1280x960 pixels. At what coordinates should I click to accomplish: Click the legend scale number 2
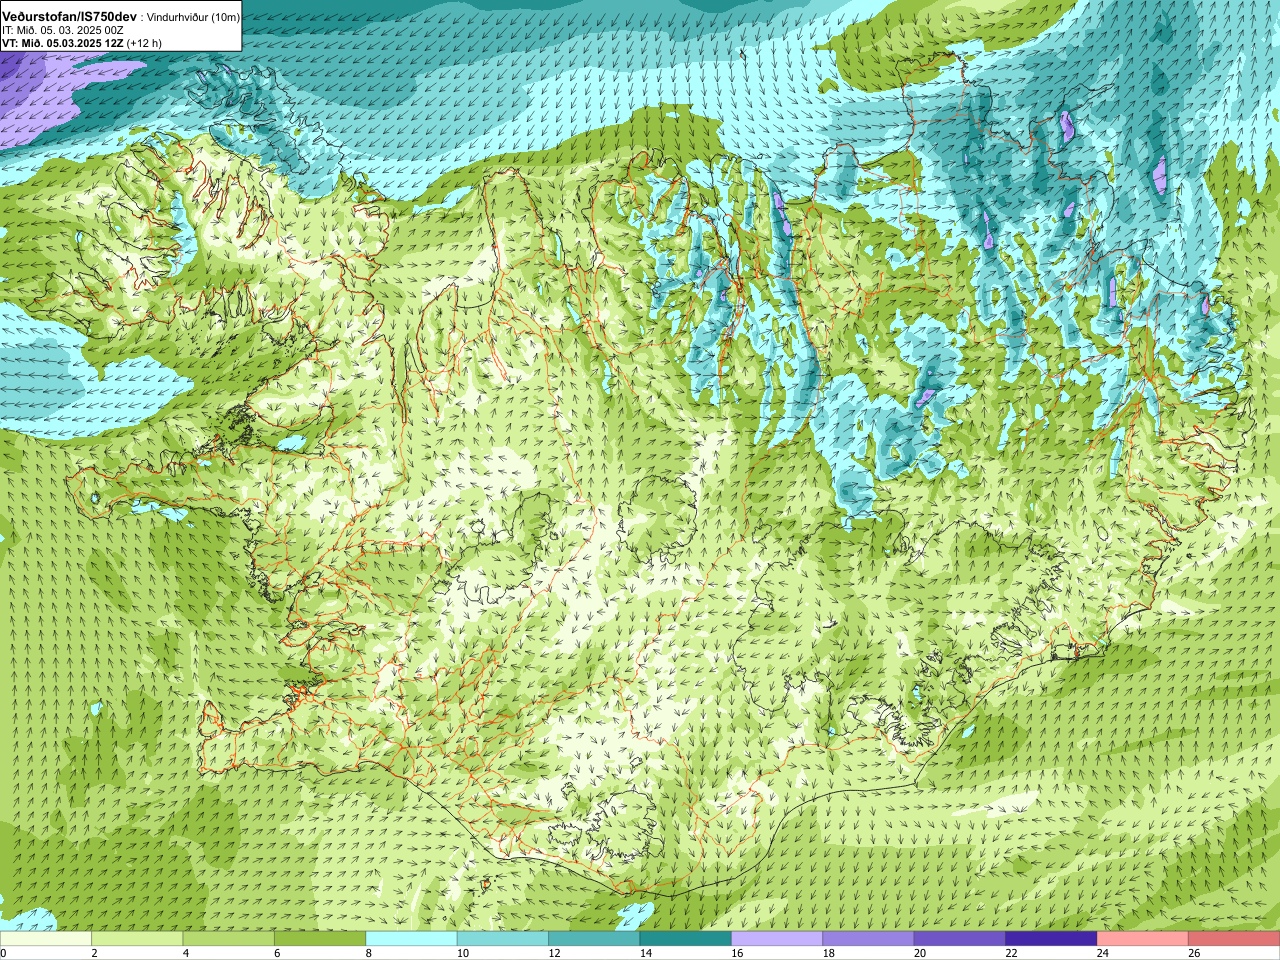click(94, 953)
